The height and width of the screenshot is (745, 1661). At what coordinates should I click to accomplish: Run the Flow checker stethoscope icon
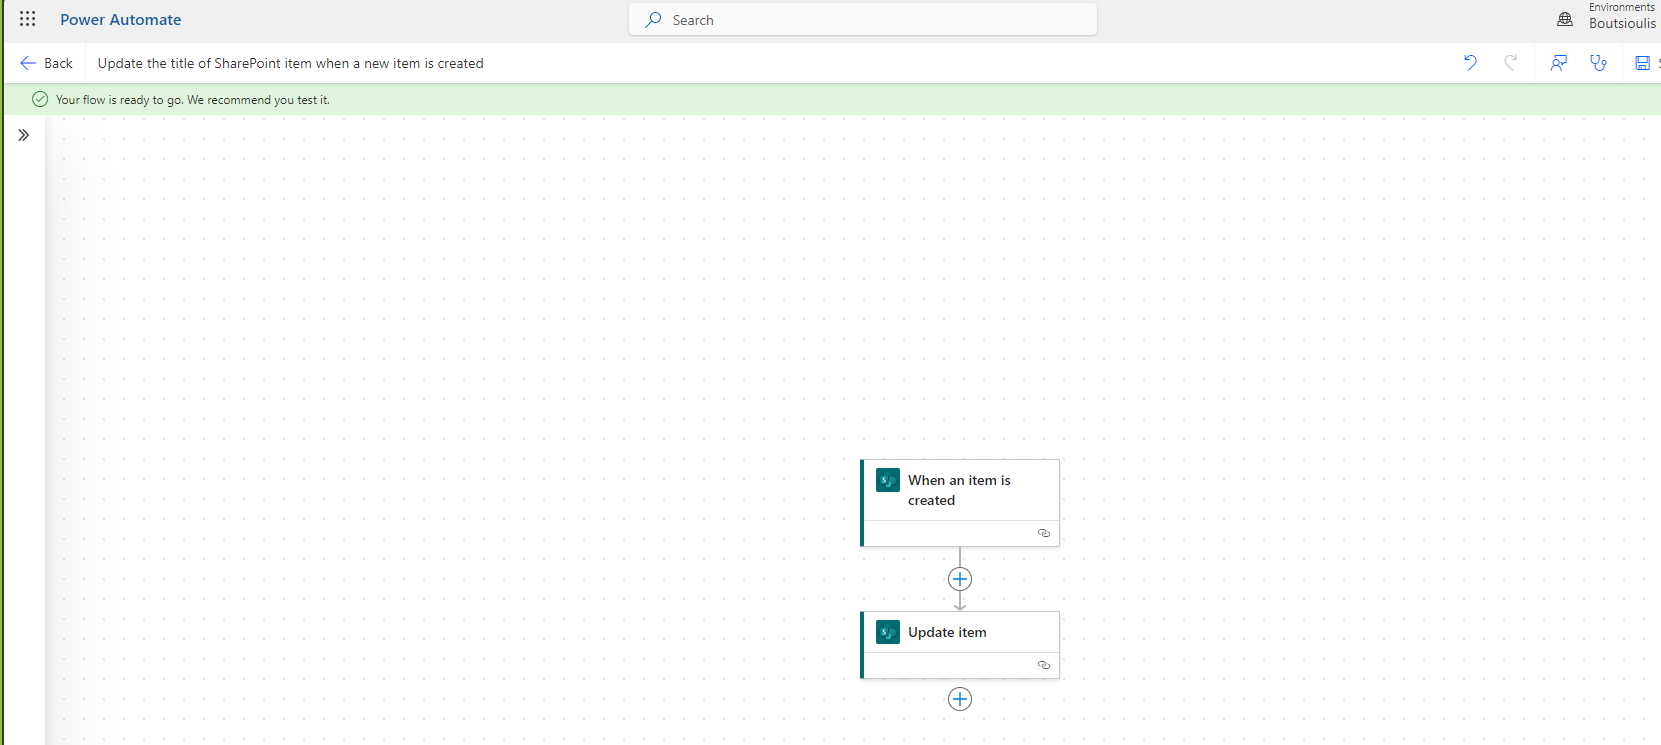[1598, 63]
